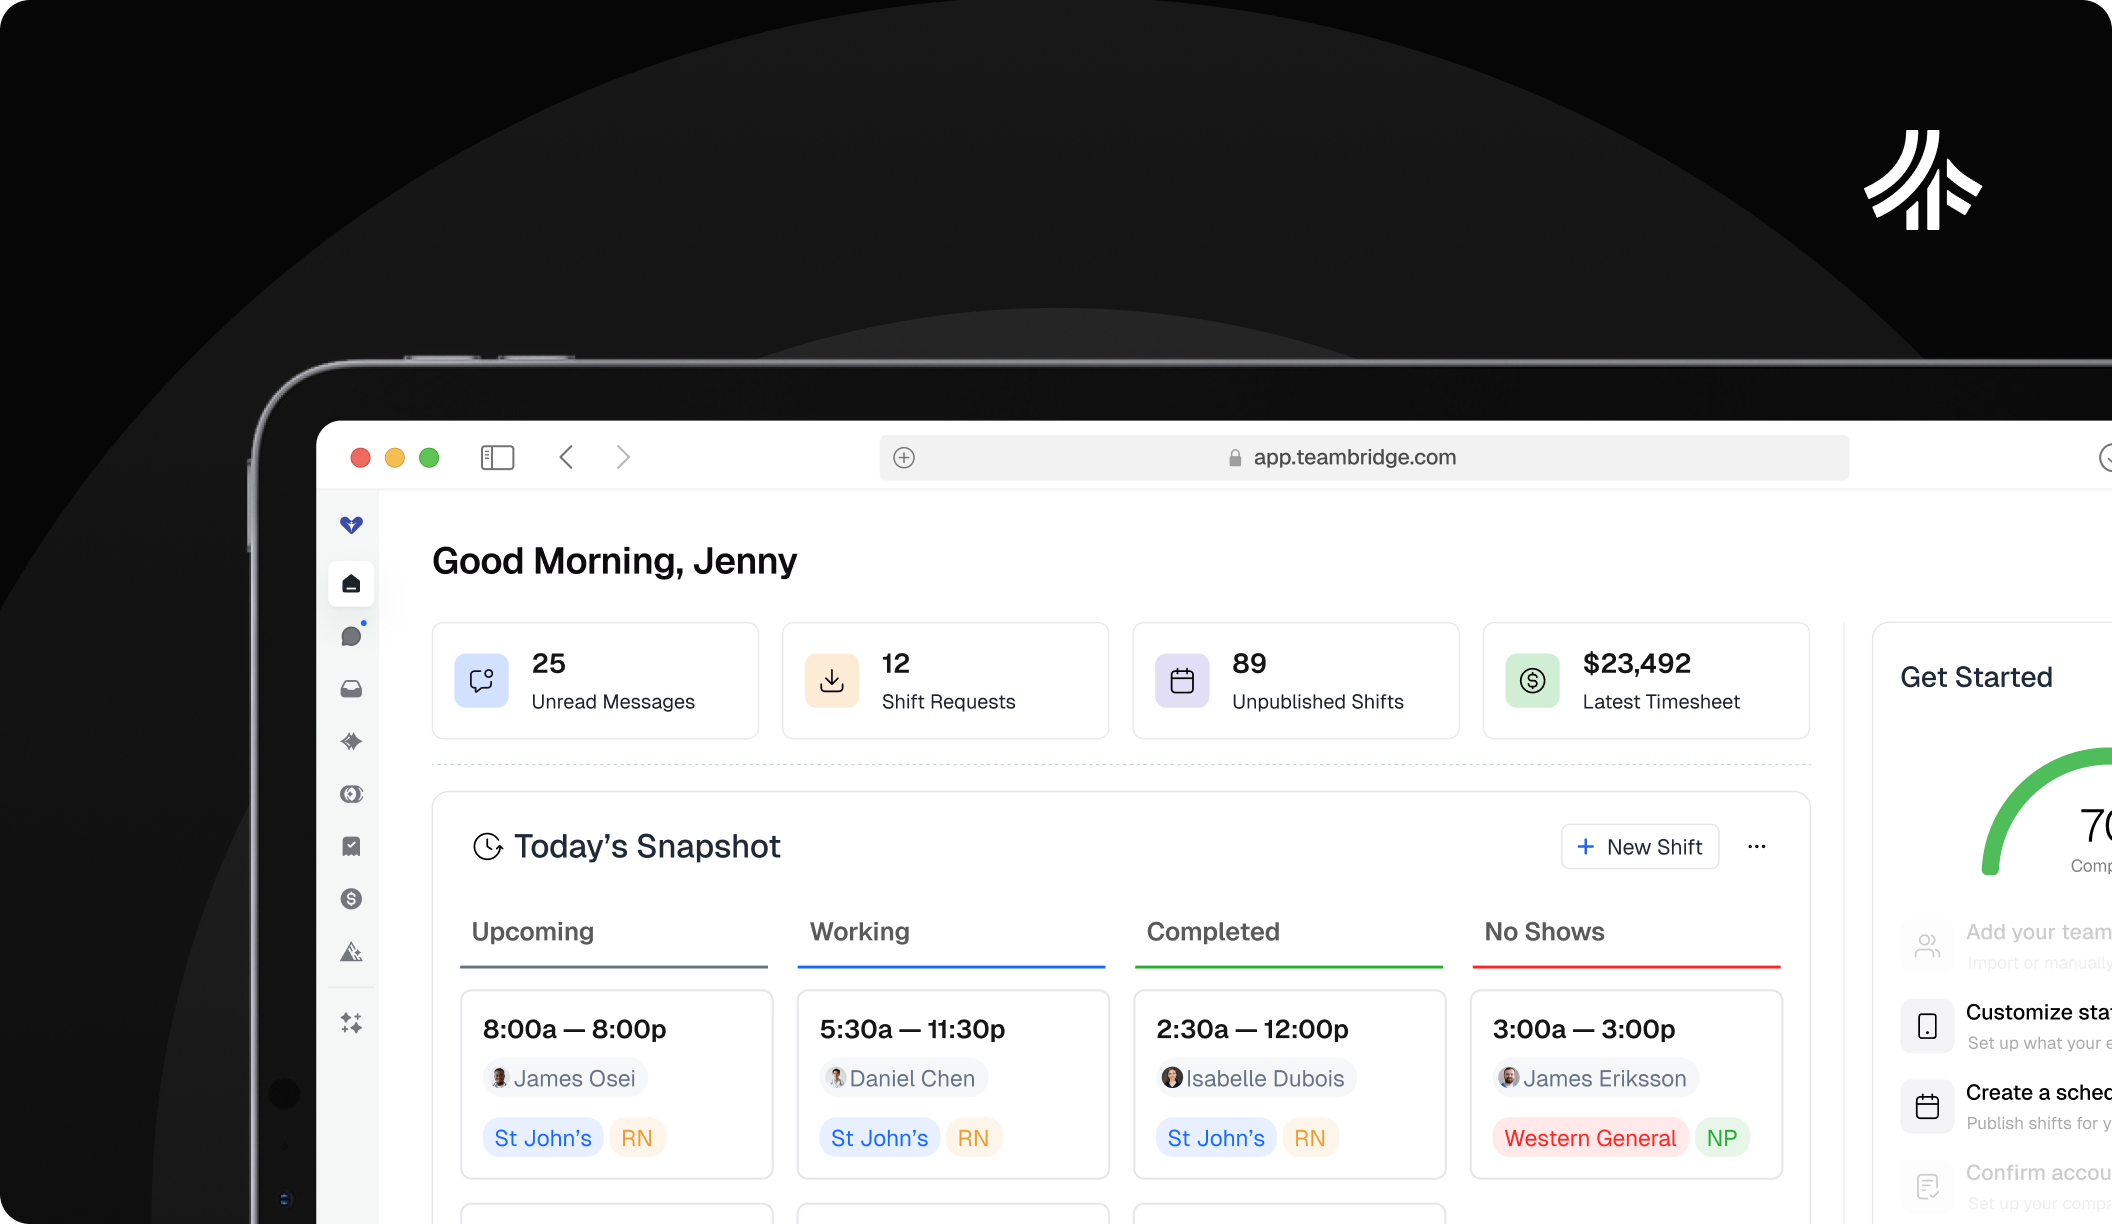2112x1224 pixels.
Task: Click the Western General location tag
Action: [x=1590, y=1138]
